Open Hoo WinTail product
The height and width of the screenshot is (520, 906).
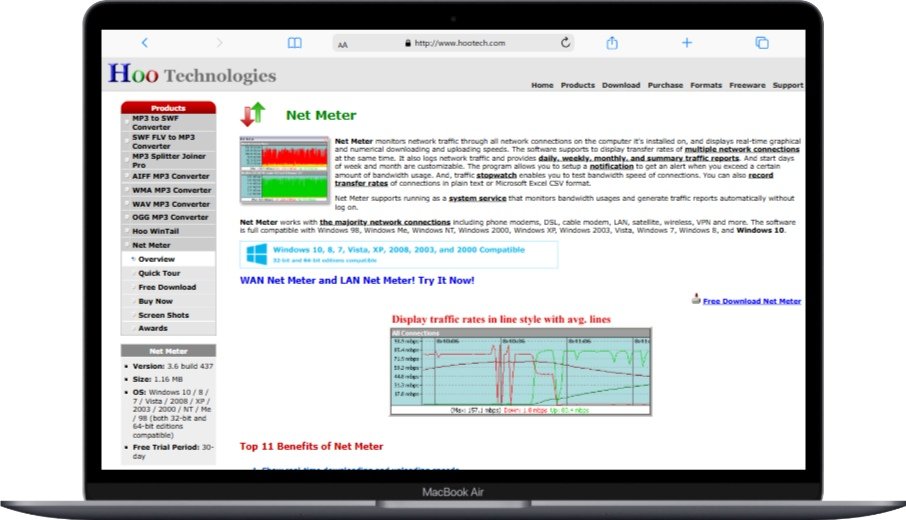[x=168, y=231]
